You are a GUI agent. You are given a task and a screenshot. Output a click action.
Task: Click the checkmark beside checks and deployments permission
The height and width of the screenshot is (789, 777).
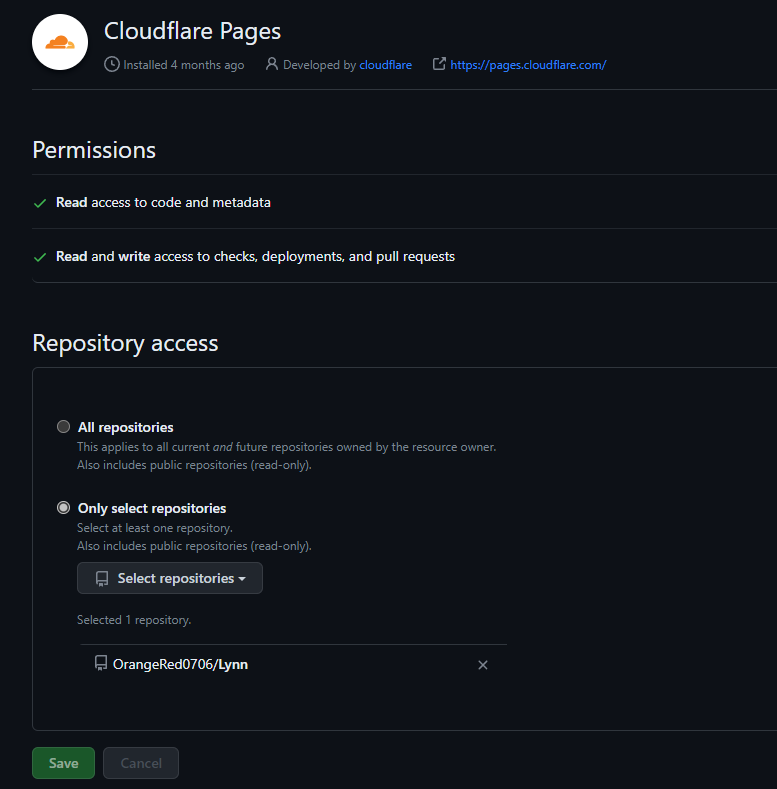40,257
